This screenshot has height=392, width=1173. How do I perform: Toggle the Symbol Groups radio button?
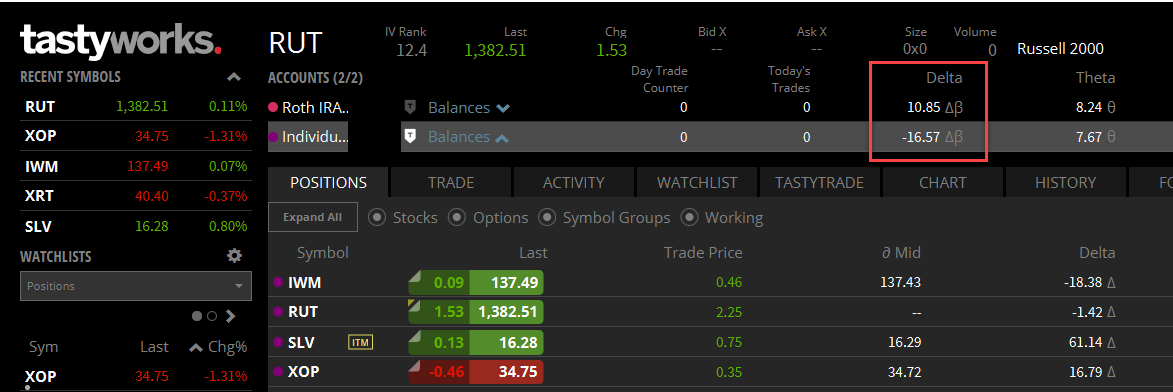click(548, 218)
